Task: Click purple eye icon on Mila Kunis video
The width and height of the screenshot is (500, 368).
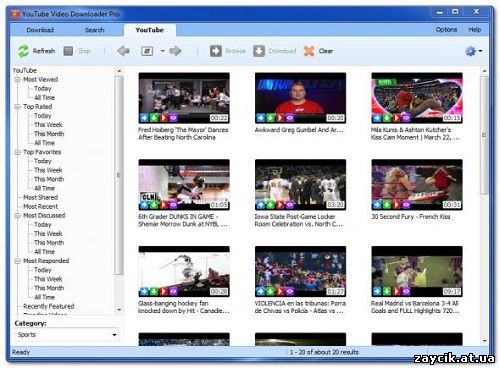Action: 406,118
